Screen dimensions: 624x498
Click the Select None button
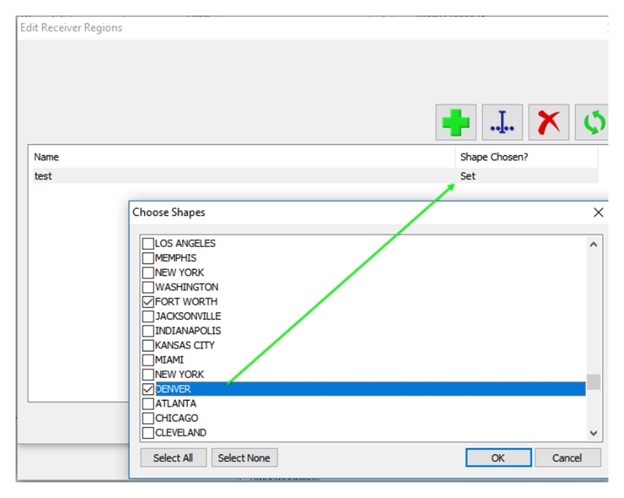(x=244, y=458)
